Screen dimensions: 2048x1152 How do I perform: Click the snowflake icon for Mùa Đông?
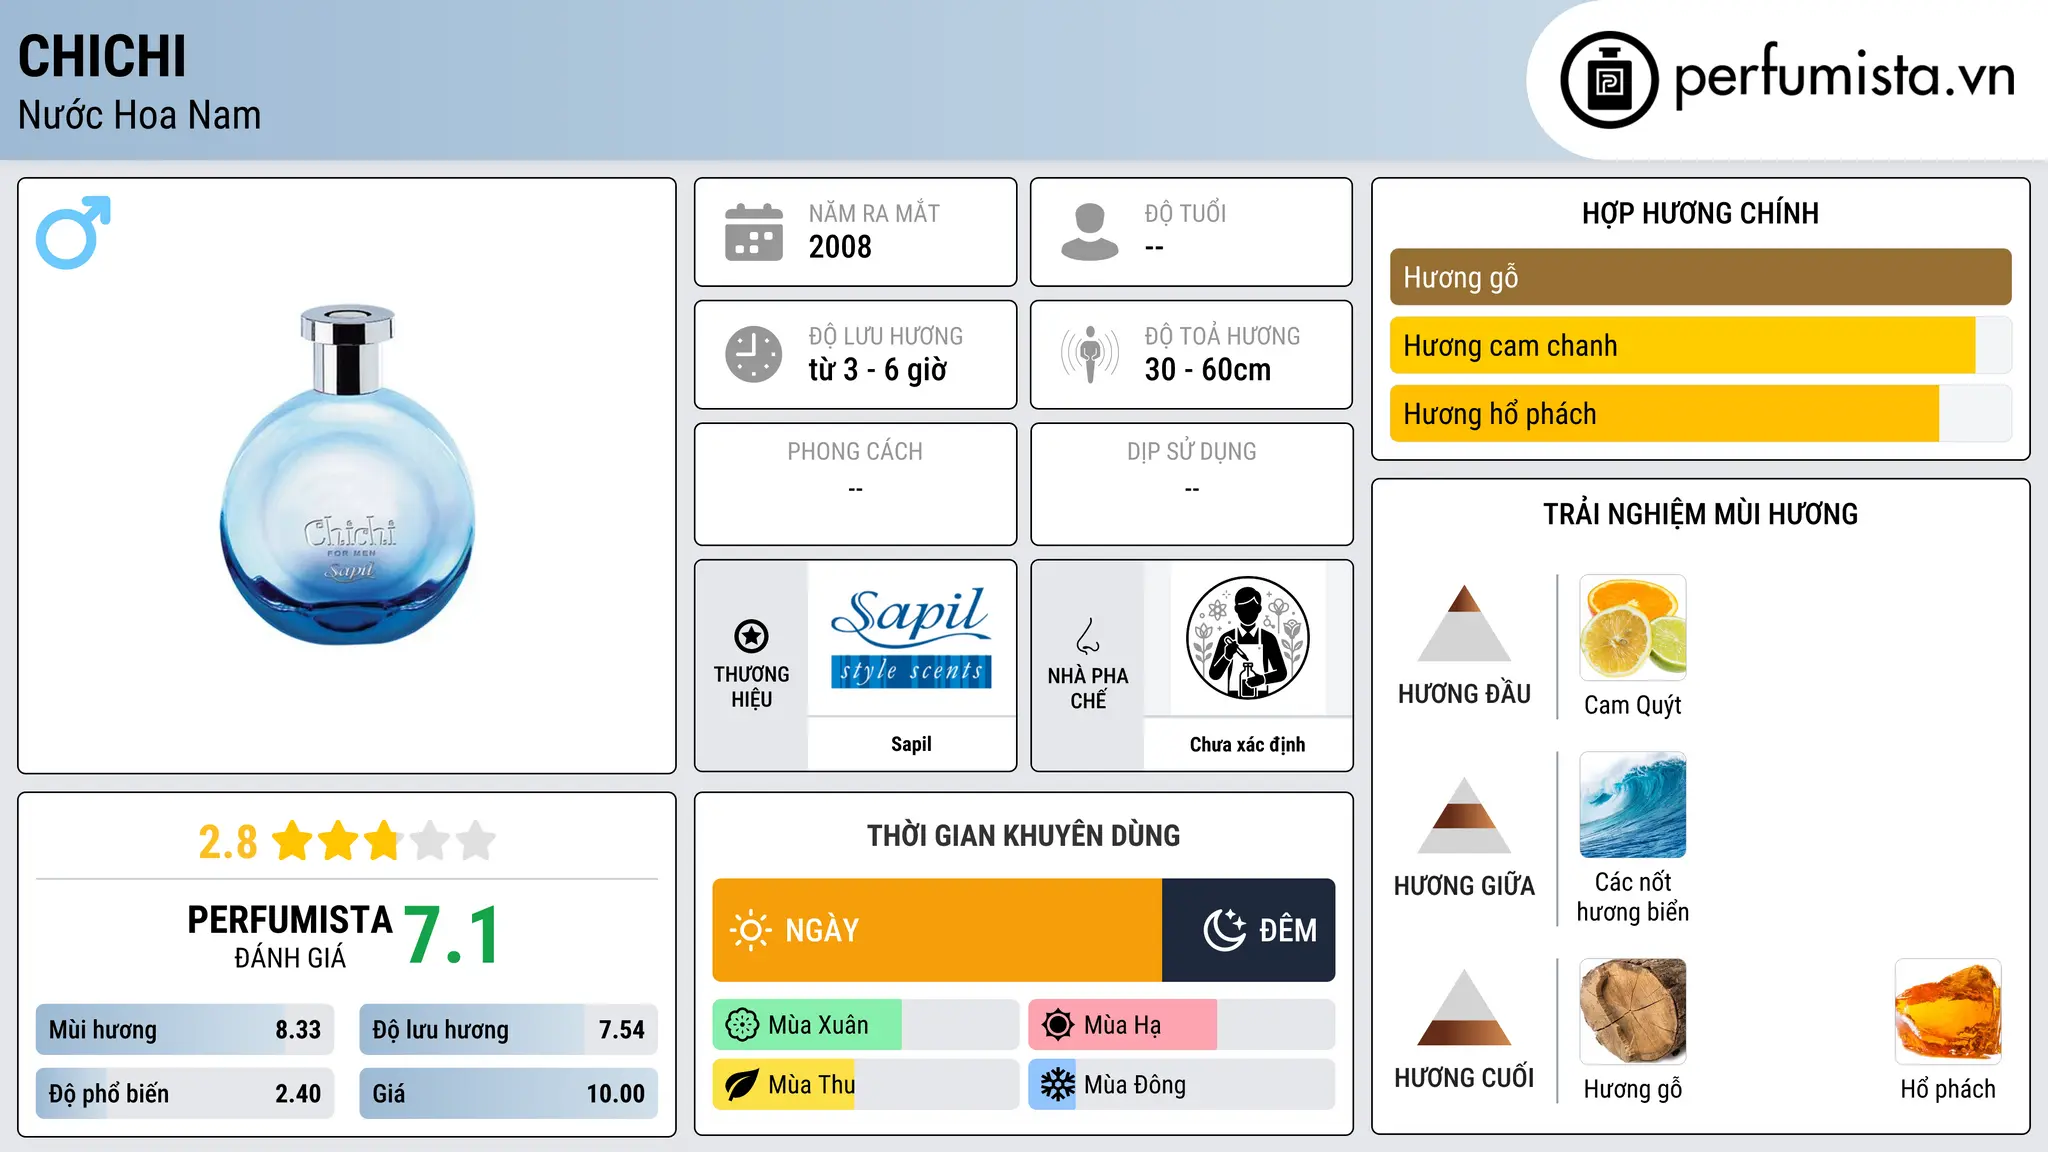click(x=1058, y=1085)
